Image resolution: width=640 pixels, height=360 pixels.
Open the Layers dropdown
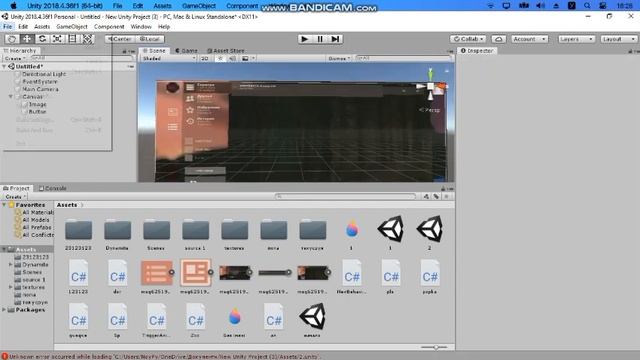[576, 39]
